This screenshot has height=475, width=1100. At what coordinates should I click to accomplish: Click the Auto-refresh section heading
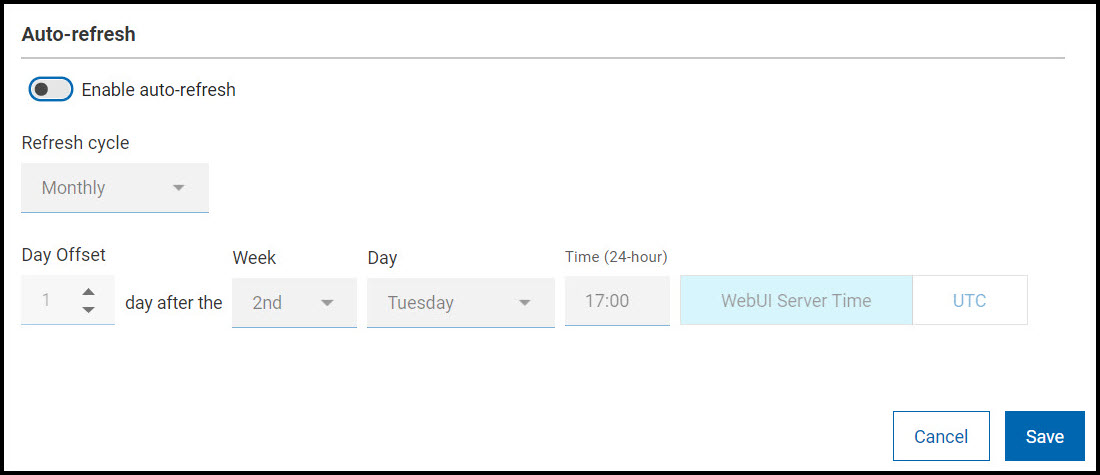[x=79, y=35]
